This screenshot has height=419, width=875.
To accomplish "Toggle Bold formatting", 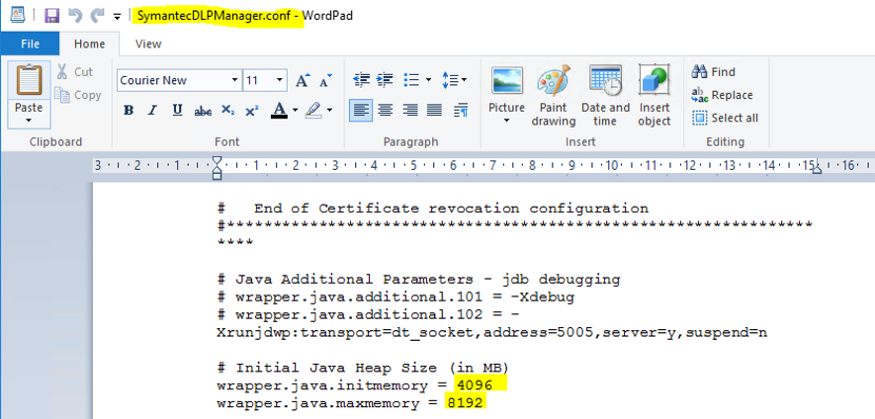I will [x=129, y=110].
